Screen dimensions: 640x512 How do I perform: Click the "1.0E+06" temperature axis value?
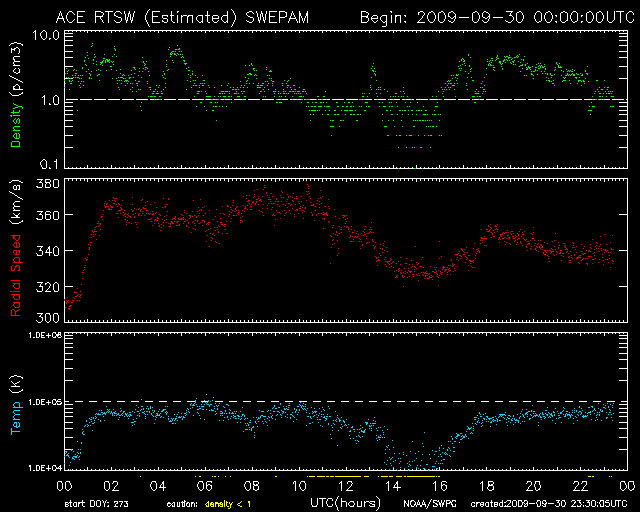point(45,335)
